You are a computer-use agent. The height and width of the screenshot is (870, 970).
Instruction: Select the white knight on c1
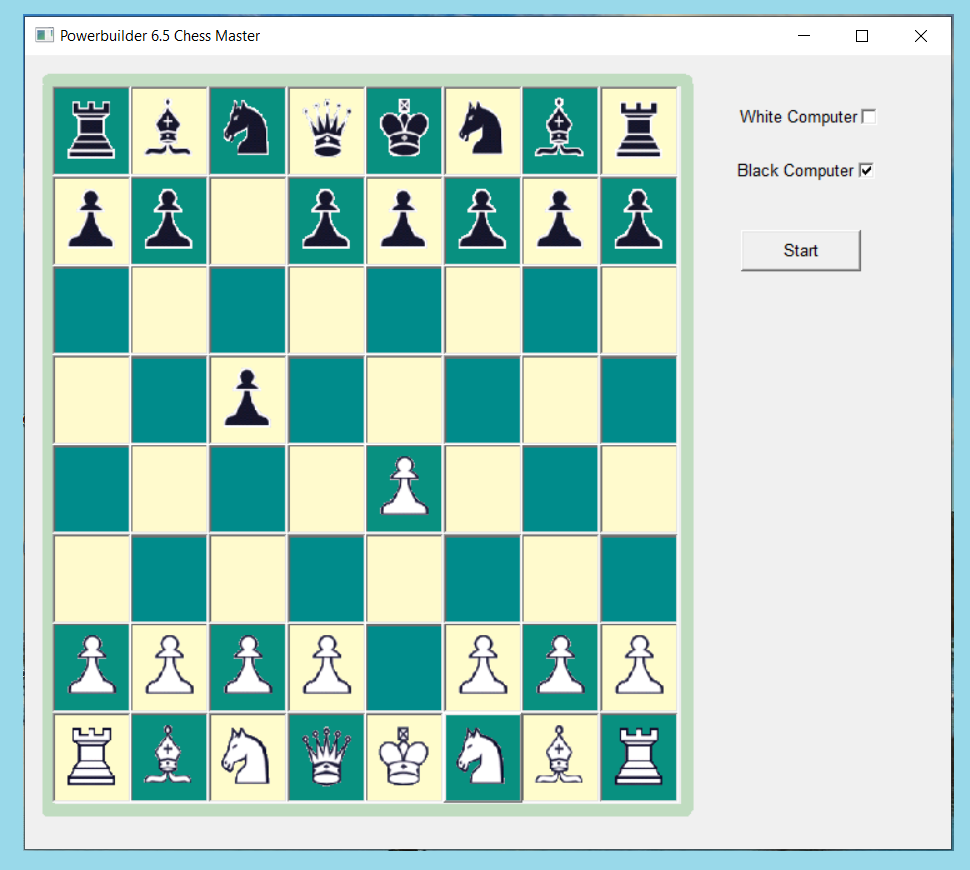[247, 757]
